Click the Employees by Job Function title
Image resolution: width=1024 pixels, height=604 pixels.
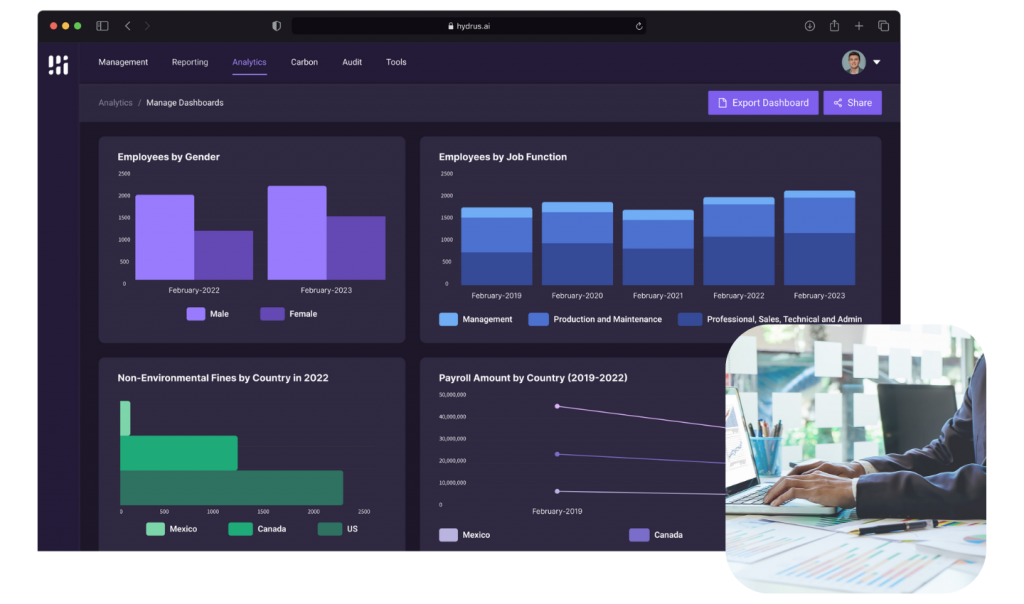click(503, 157)
